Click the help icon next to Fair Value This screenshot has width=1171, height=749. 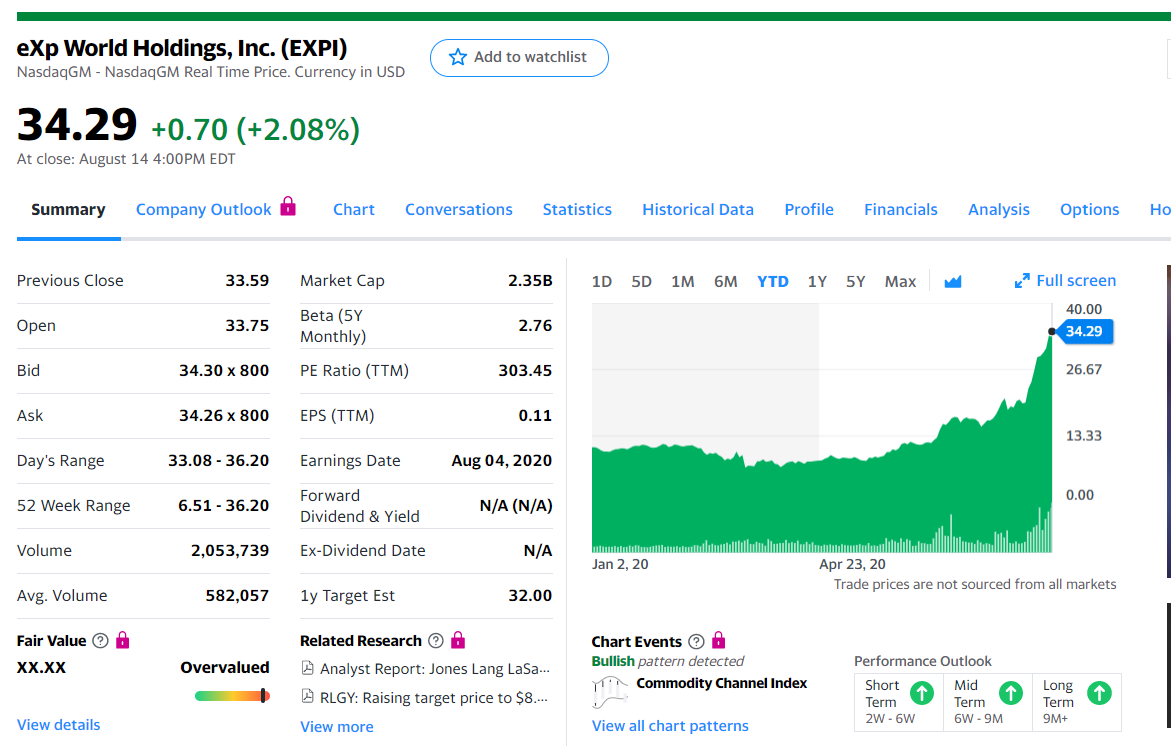click(x=100, y=641)
